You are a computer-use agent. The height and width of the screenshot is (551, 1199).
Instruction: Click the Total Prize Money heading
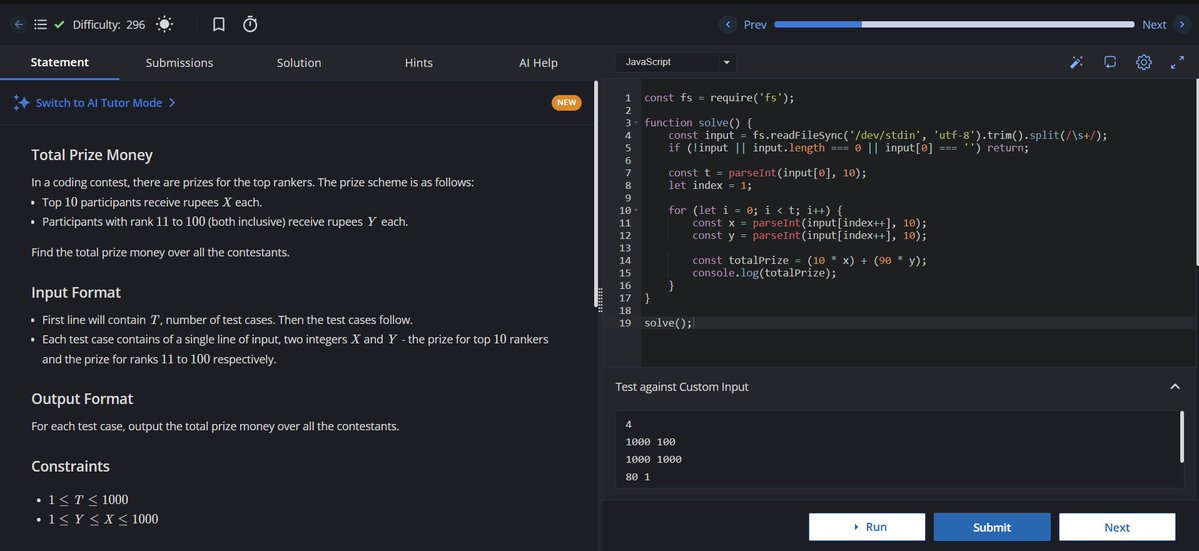click(x=92, y=155)
